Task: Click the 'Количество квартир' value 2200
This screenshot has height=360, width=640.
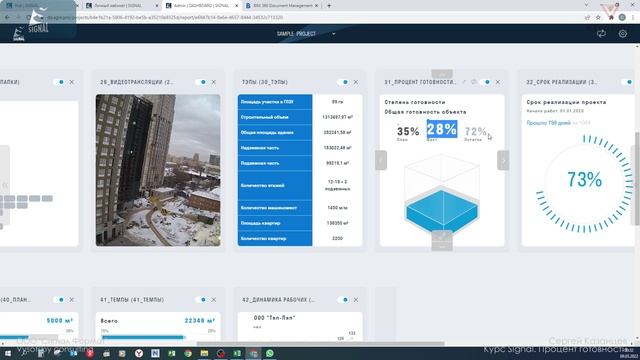Action: (x=338, y=238)
